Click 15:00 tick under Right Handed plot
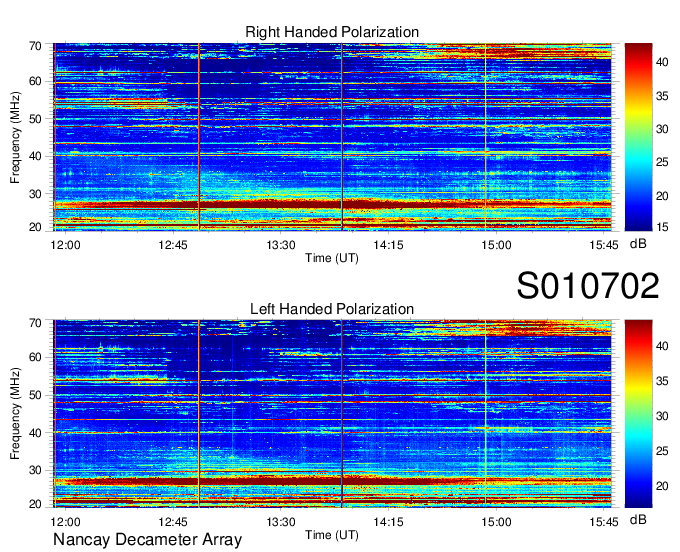680x552 pixels. (496, 245)
